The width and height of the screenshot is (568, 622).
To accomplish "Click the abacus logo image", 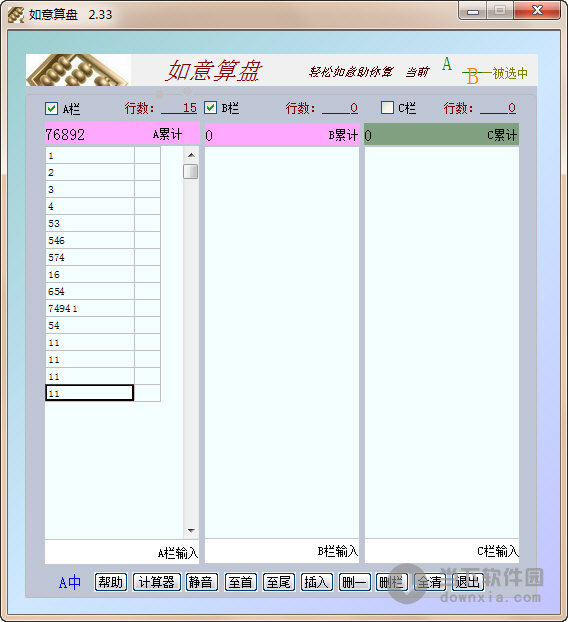I will click(78, 70).
